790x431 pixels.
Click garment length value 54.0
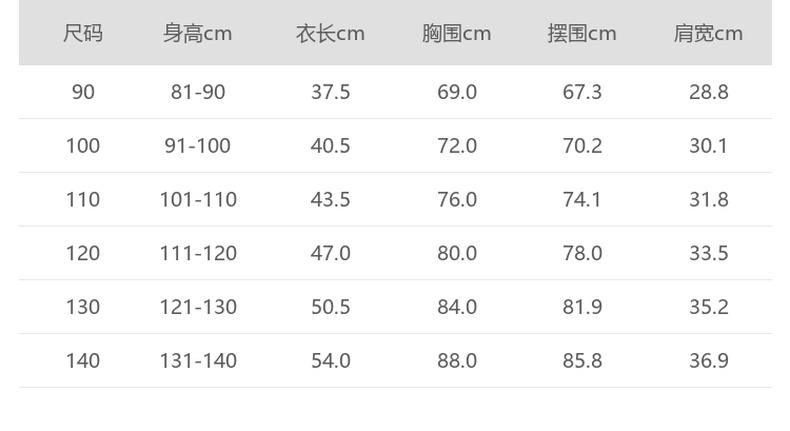tap(330, 361)
